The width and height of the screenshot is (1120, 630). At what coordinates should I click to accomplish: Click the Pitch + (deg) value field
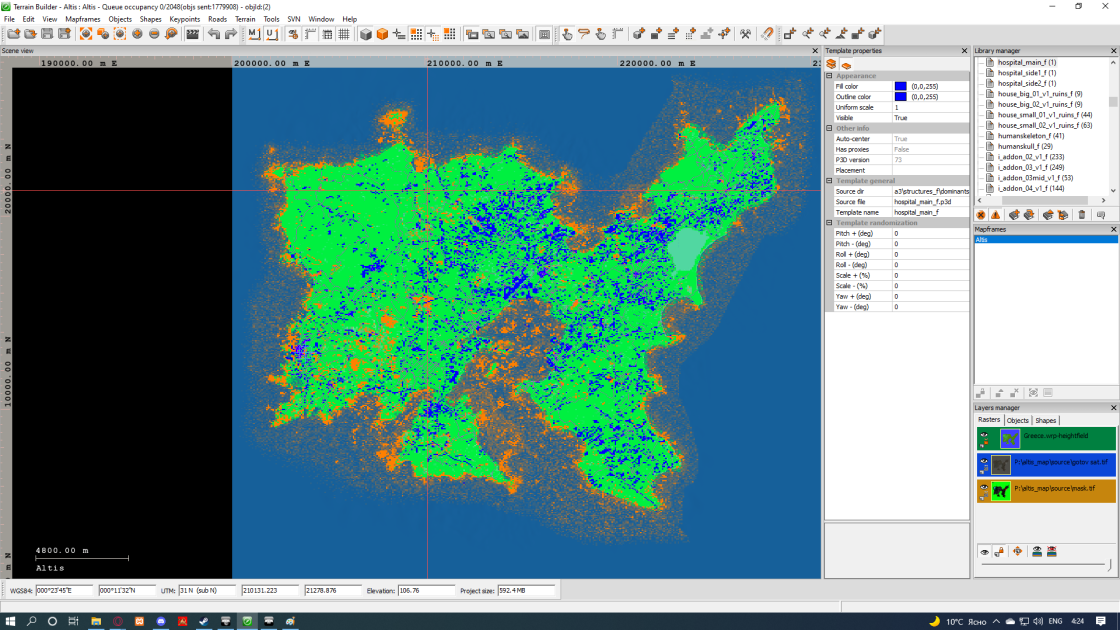point(930,234)
